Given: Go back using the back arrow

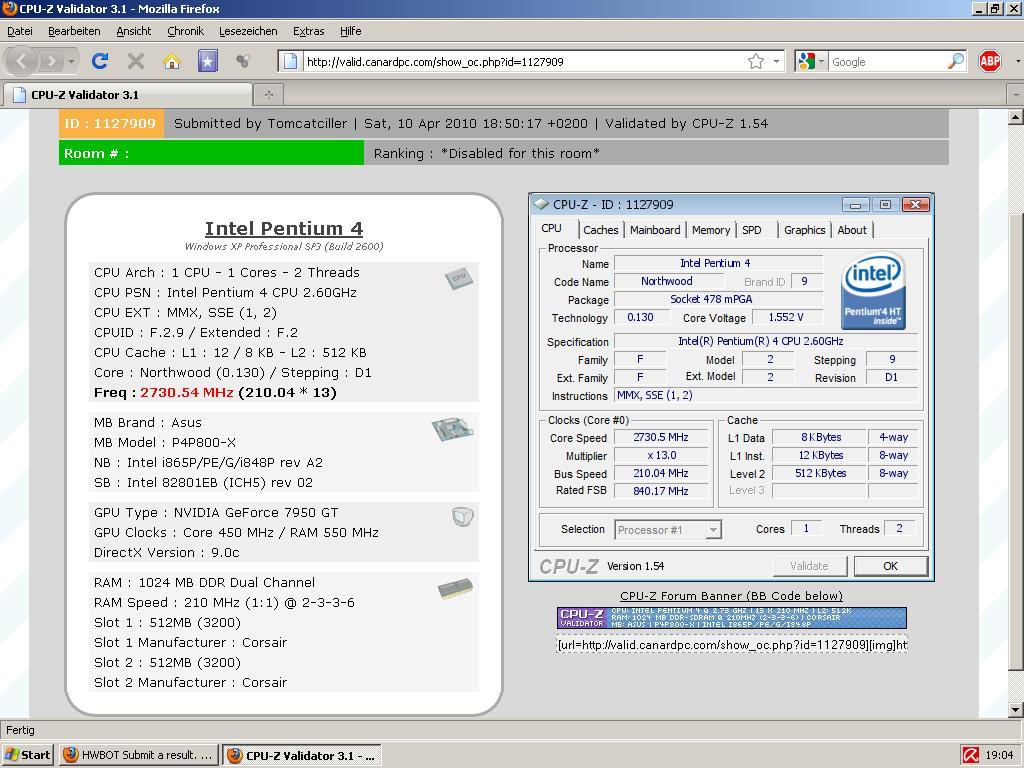Looking at the screenshot, I should 21,61.
